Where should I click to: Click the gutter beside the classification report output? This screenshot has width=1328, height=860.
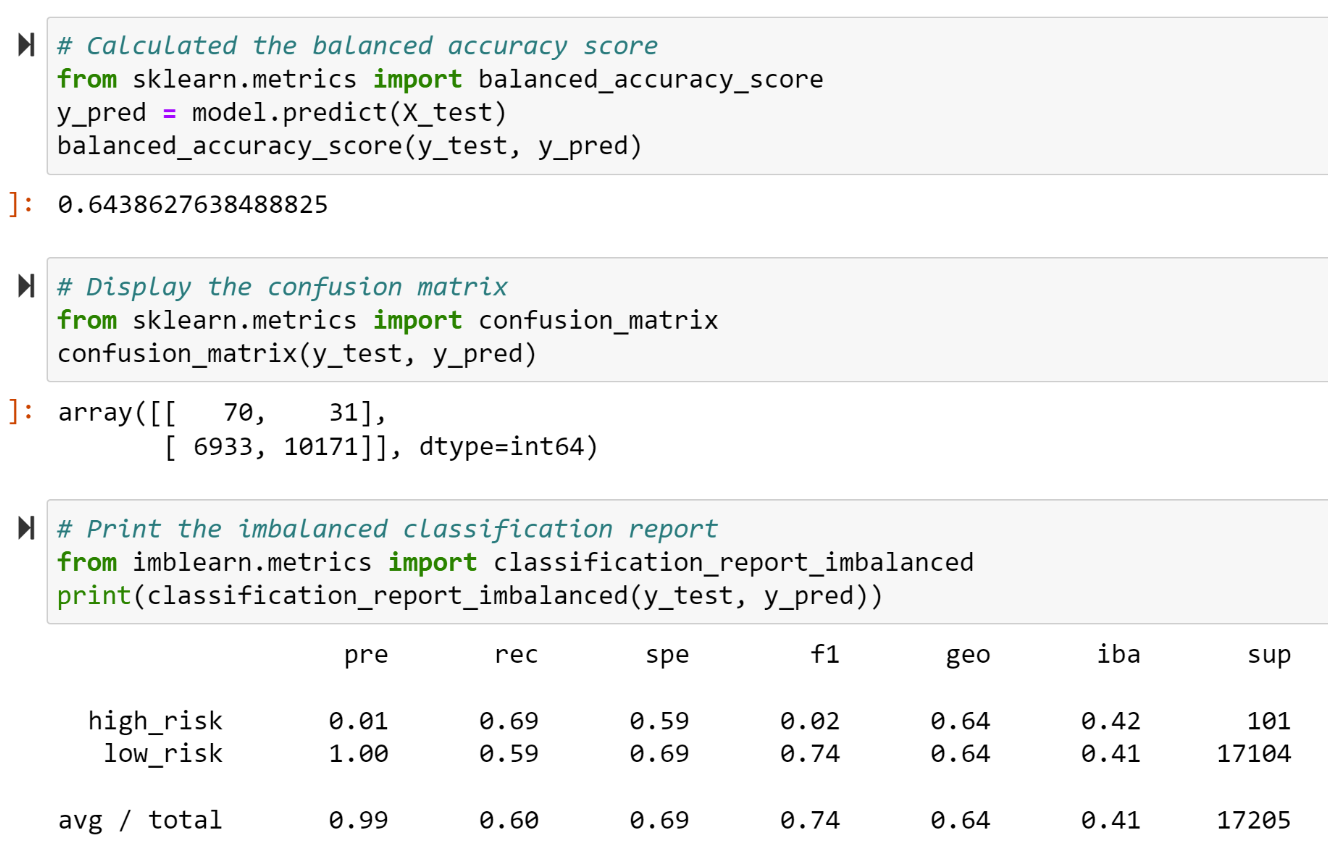(20, 720)
